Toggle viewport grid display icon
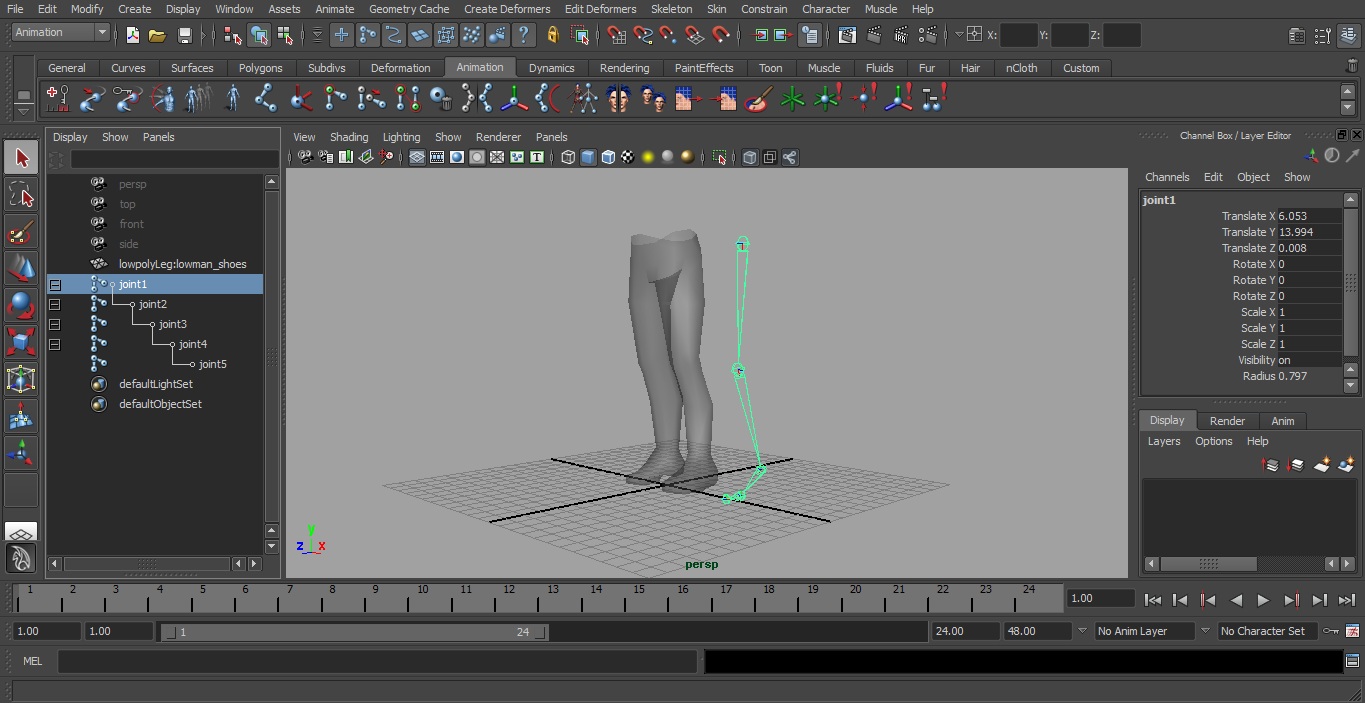This screenshot has height=703, width=1365. [x=417, y=157]
